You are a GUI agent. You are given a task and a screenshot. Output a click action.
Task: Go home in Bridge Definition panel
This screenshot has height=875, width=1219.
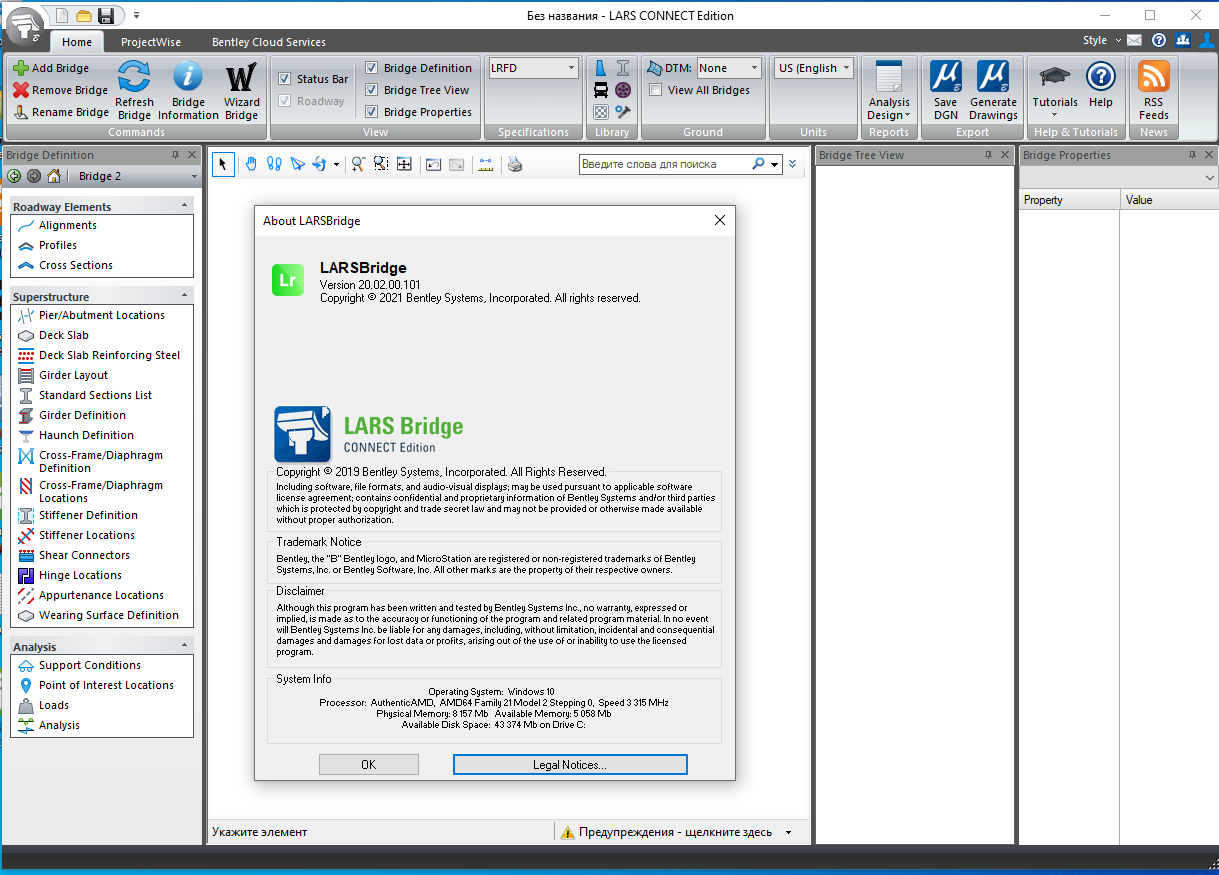tap(54, 176)
